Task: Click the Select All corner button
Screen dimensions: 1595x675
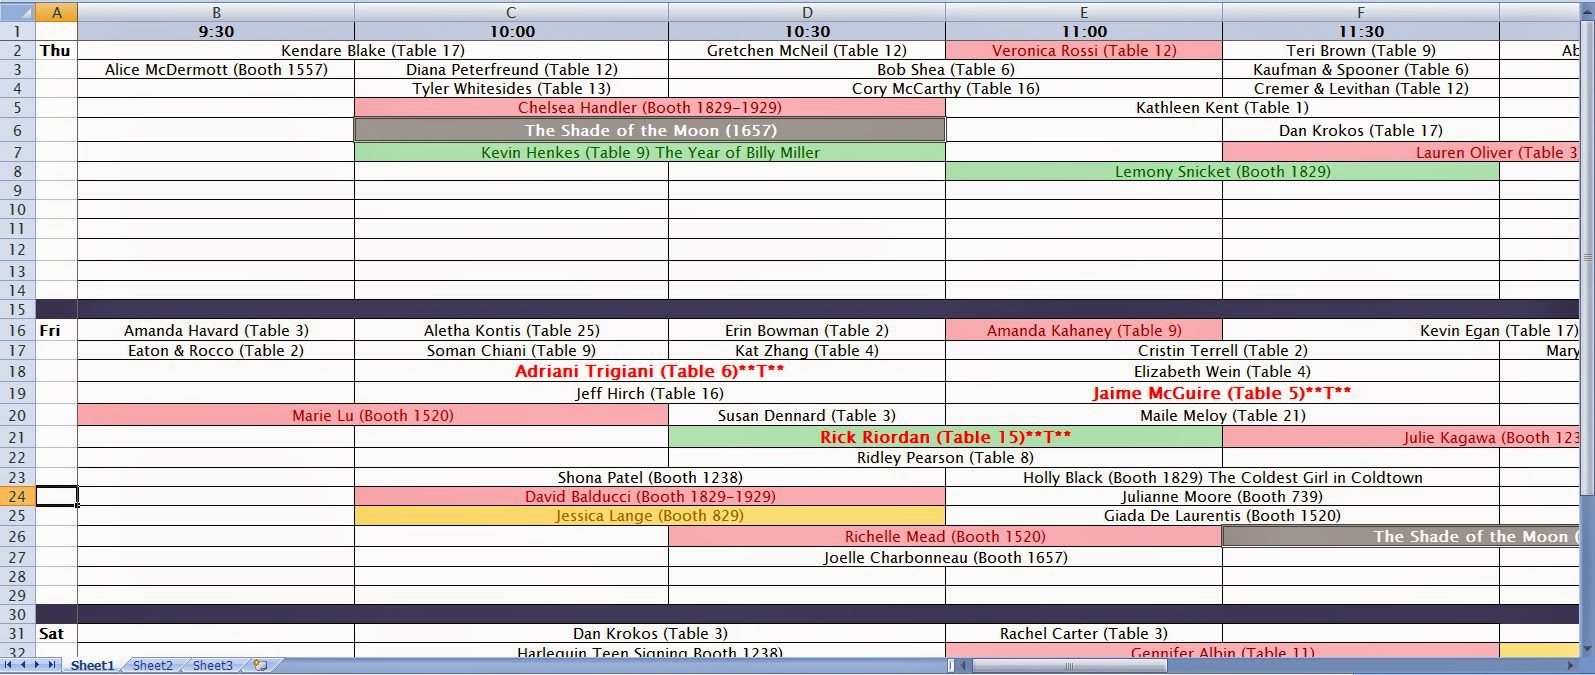Action: pyautogui.click(x=18, y=12)
